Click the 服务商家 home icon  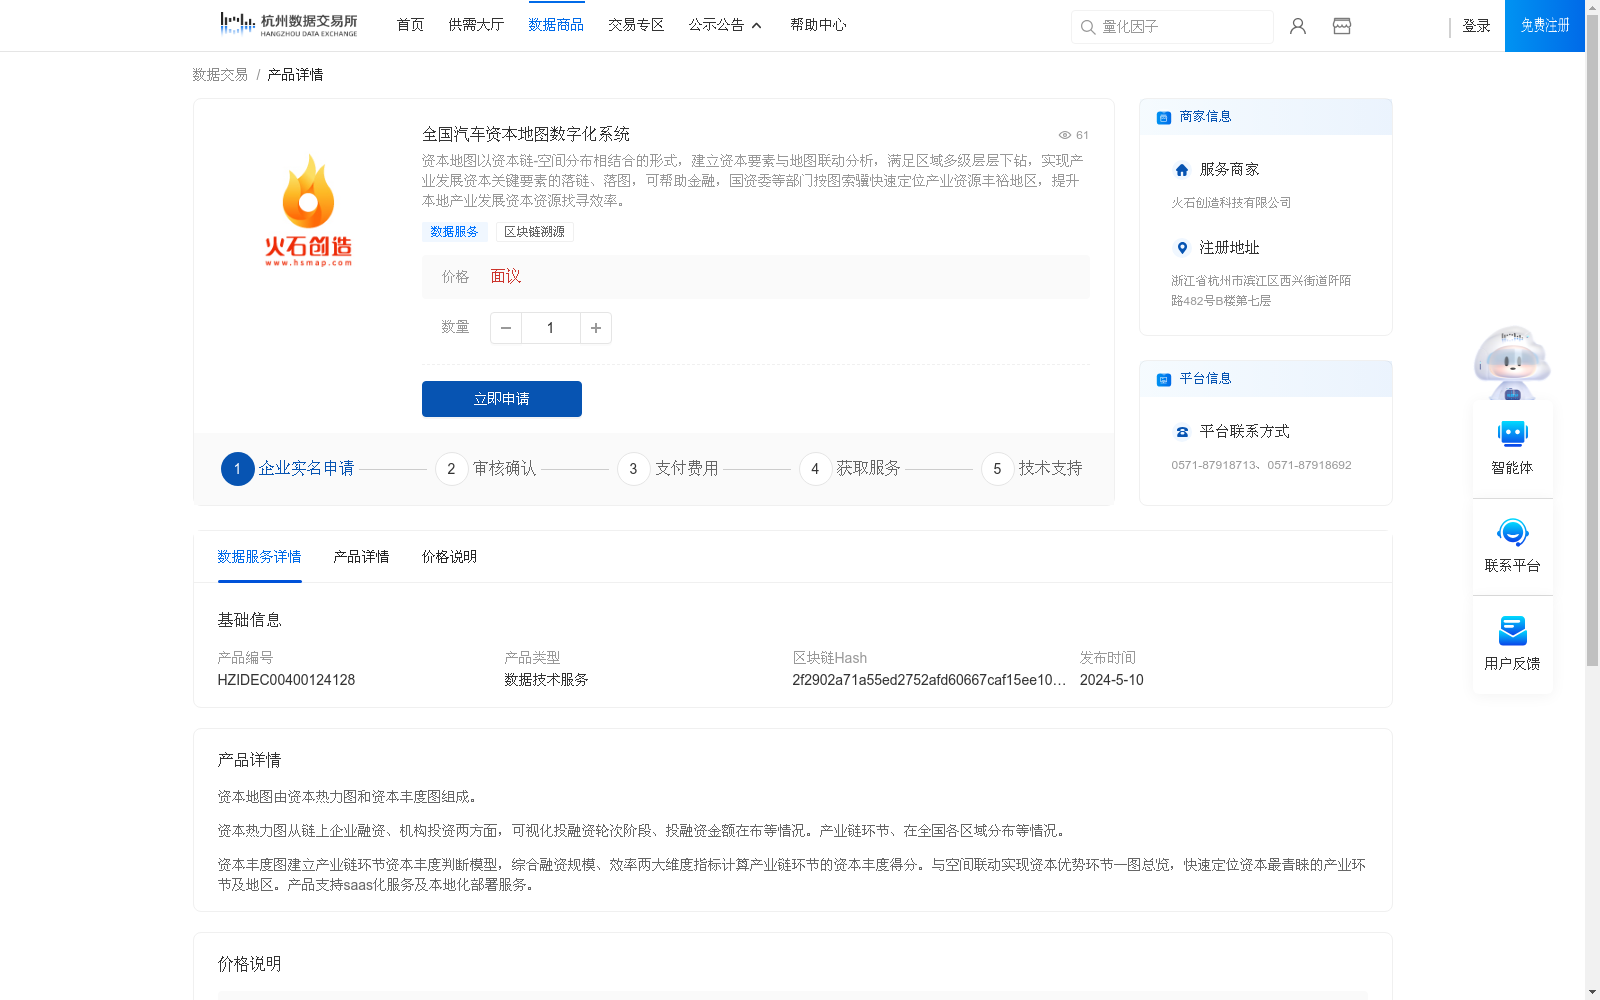pyautogui.click(x=1182, y=170)
